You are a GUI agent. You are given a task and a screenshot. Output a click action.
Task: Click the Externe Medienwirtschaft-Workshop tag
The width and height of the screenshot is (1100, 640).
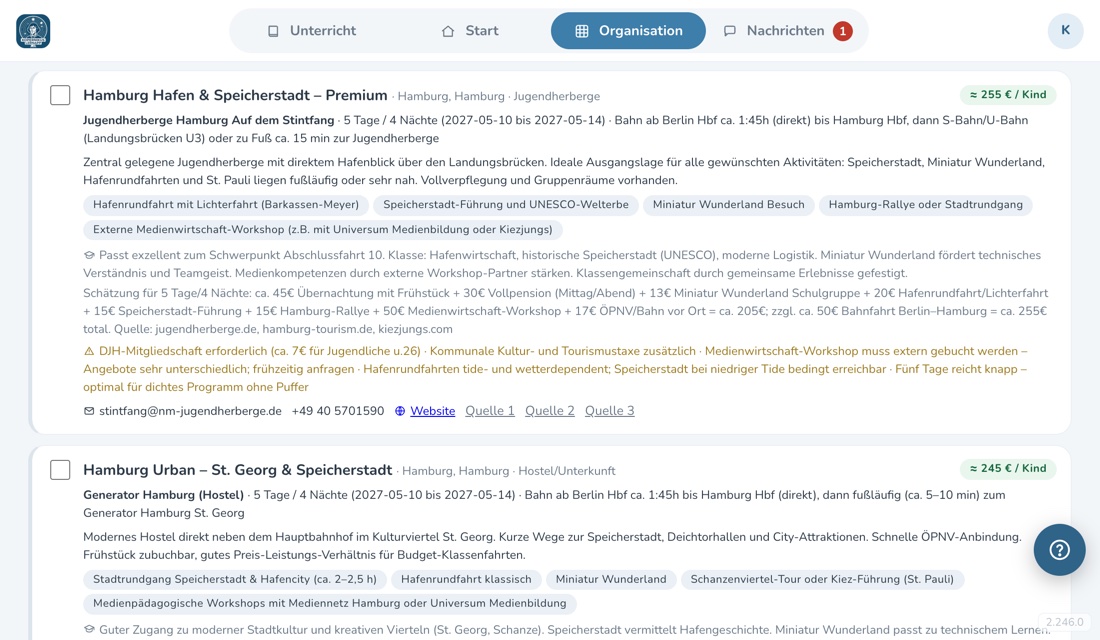(x=323, y=229)
